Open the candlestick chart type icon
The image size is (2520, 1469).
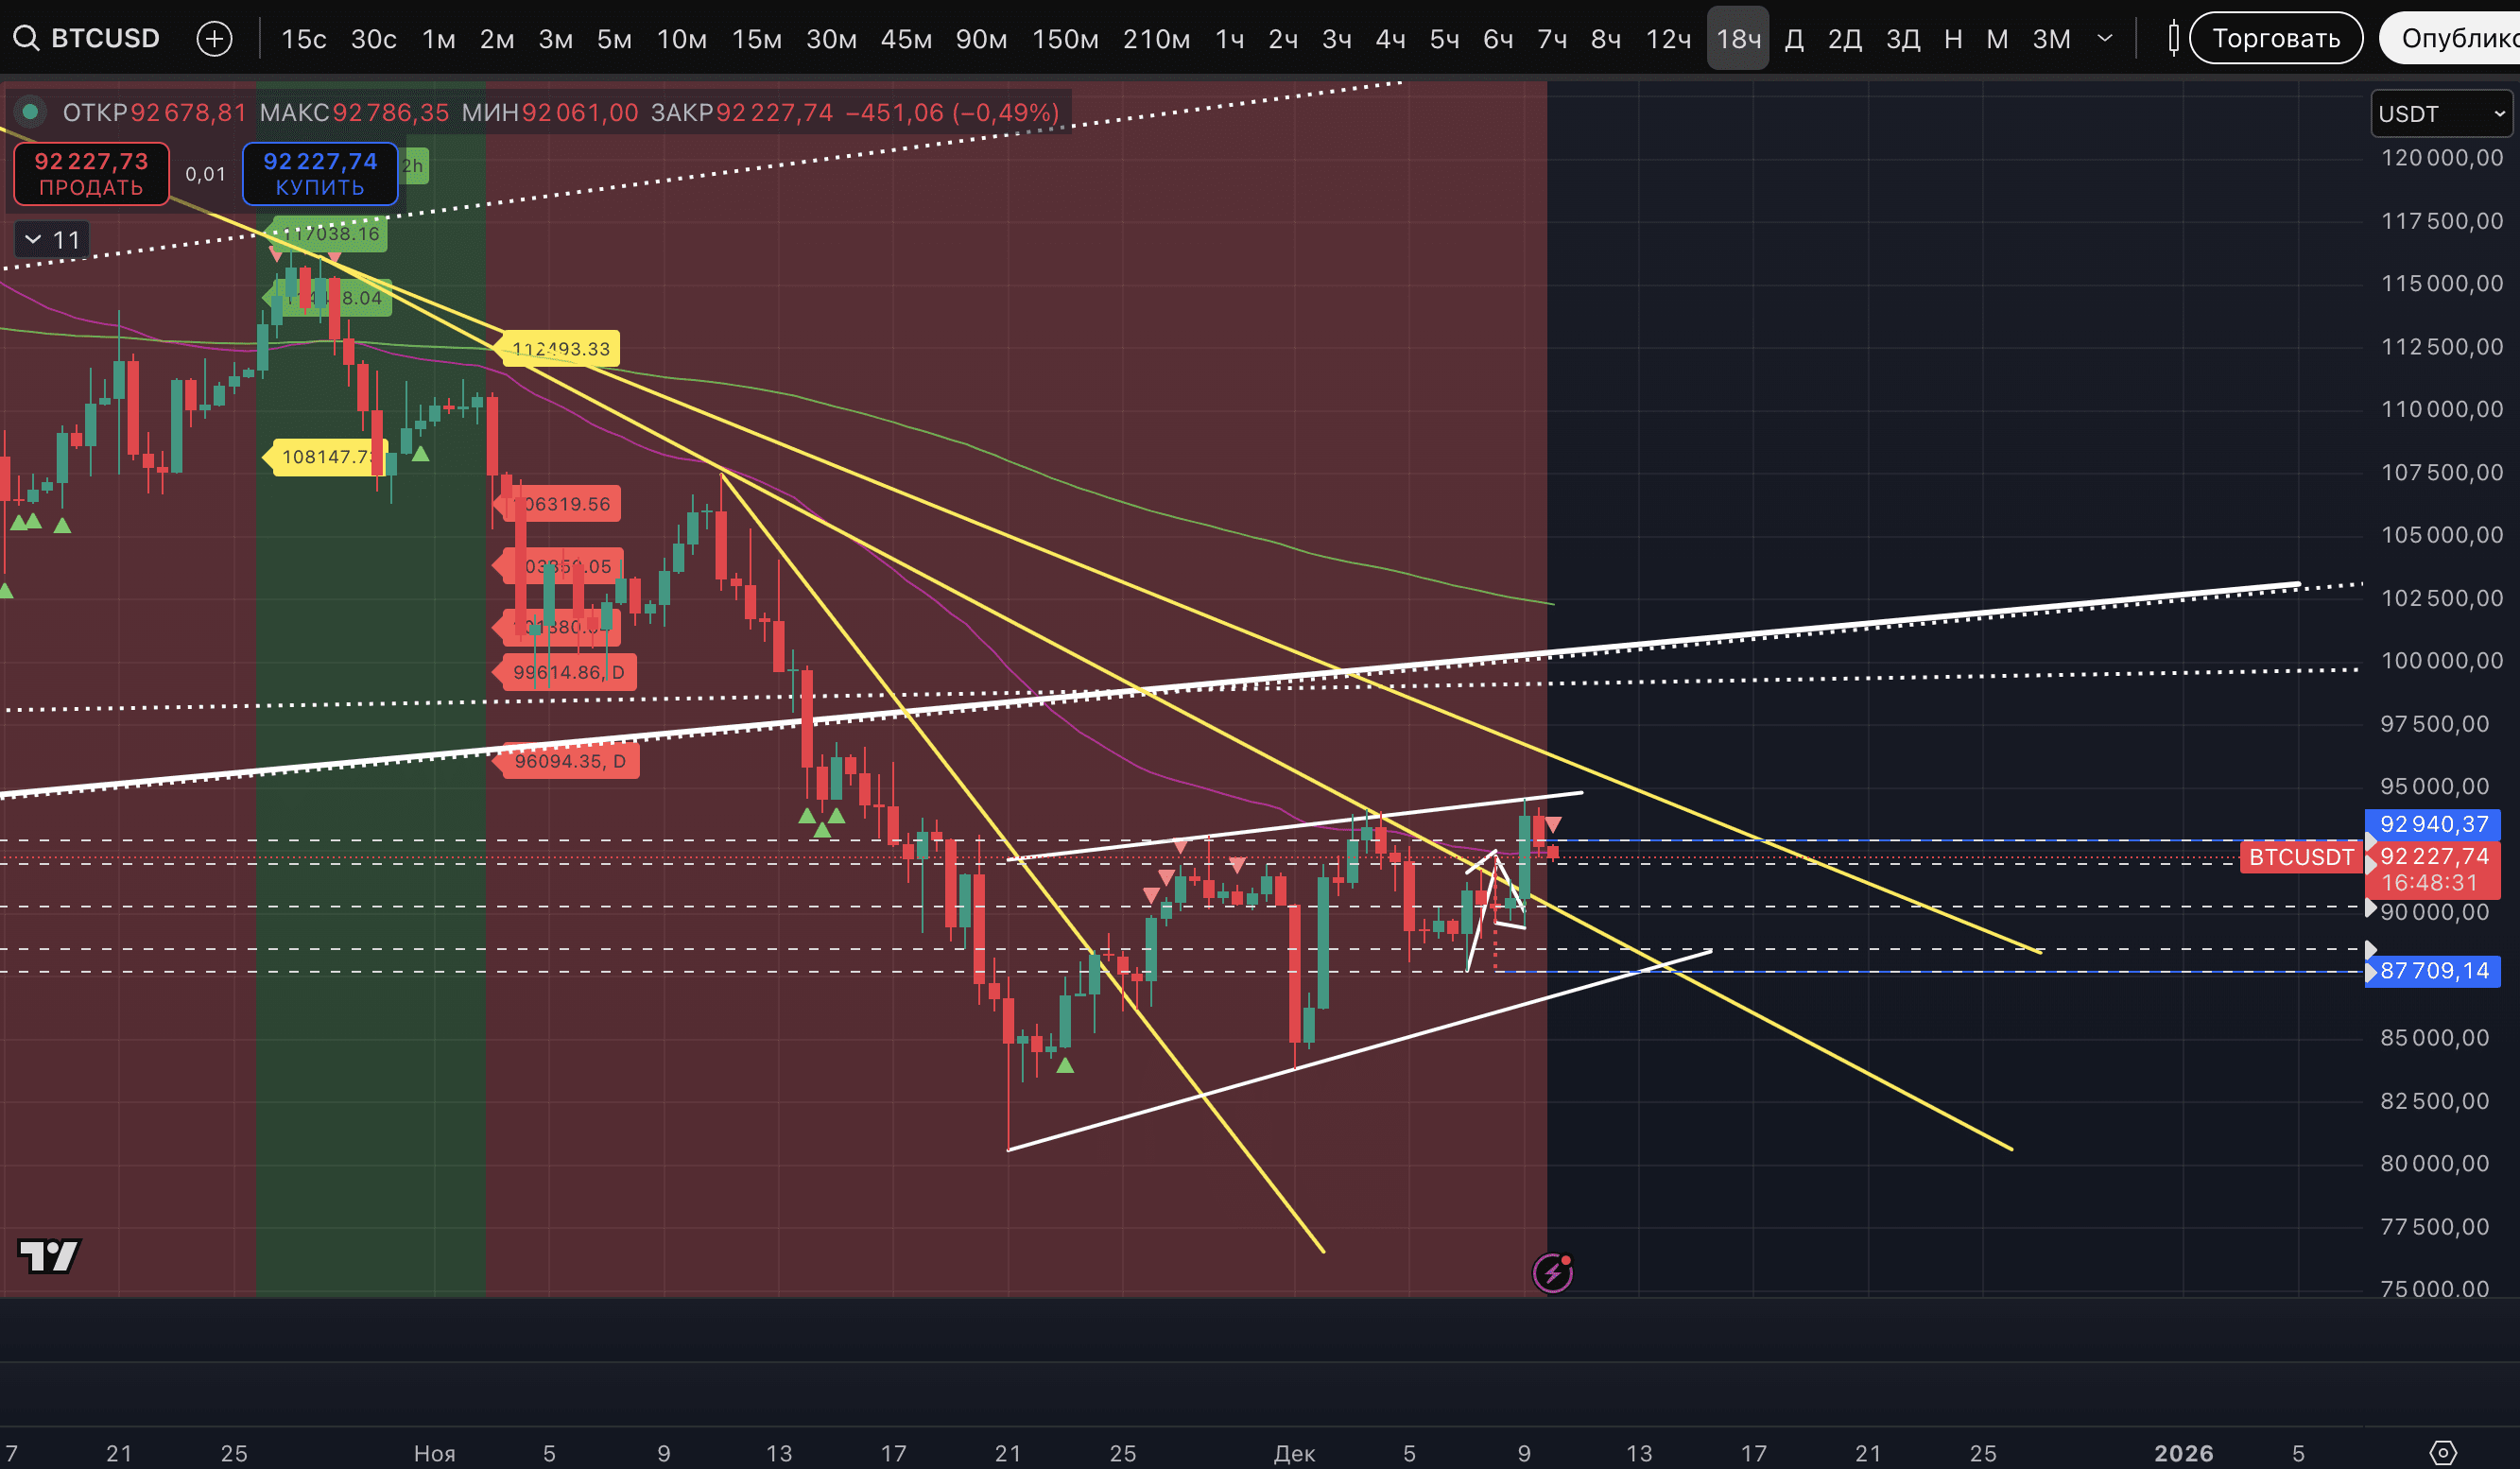(x=2172, y=39)
